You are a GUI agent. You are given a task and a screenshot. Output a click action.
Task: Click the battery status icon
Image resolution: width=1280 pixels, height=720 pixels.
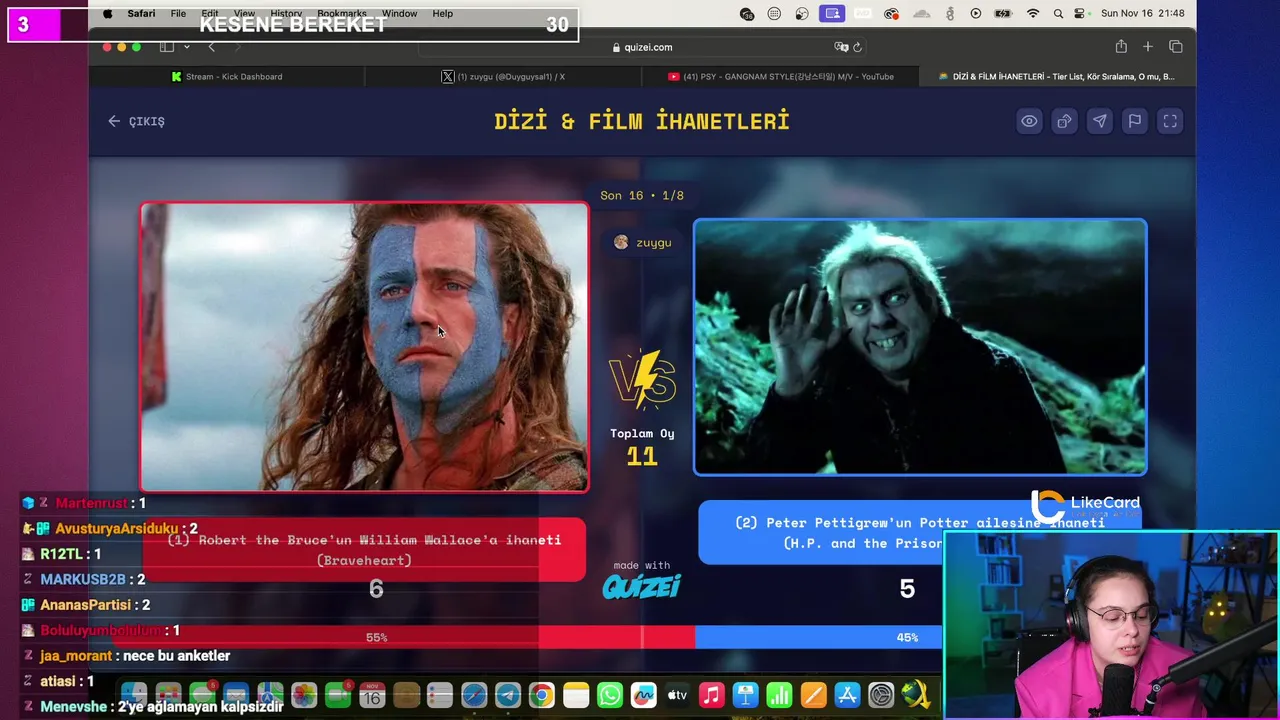tap(1004, 13)
